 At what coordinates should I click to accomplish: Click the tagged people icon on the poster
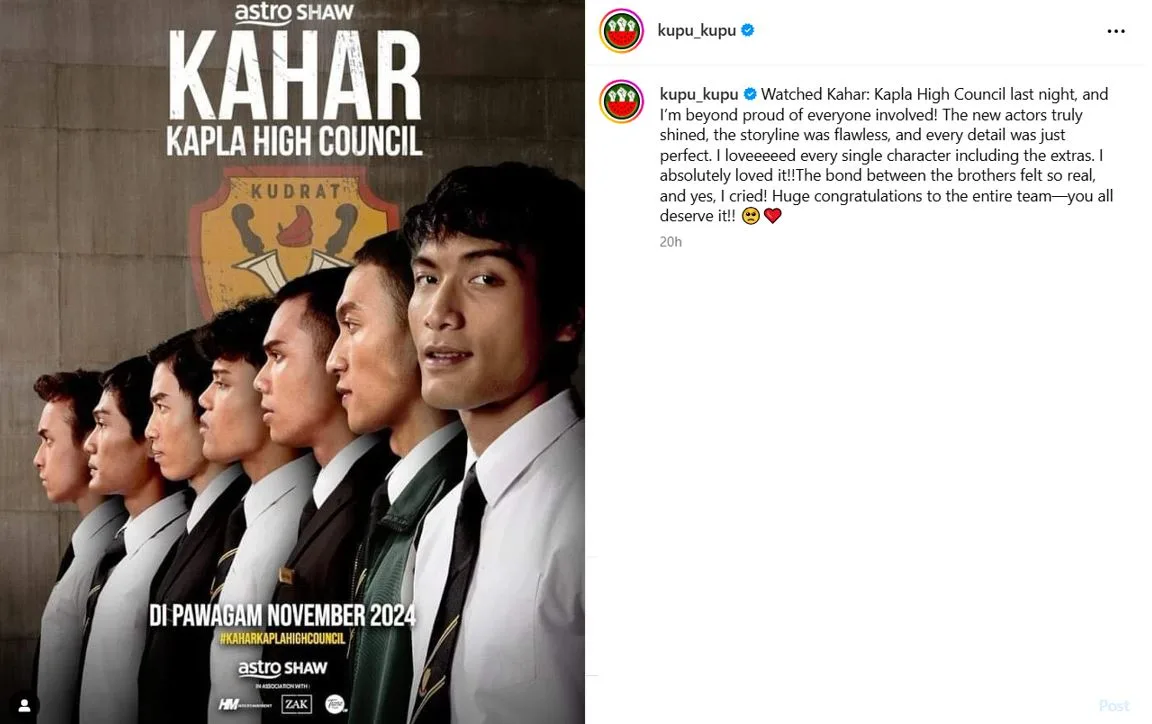click(24, 706)
